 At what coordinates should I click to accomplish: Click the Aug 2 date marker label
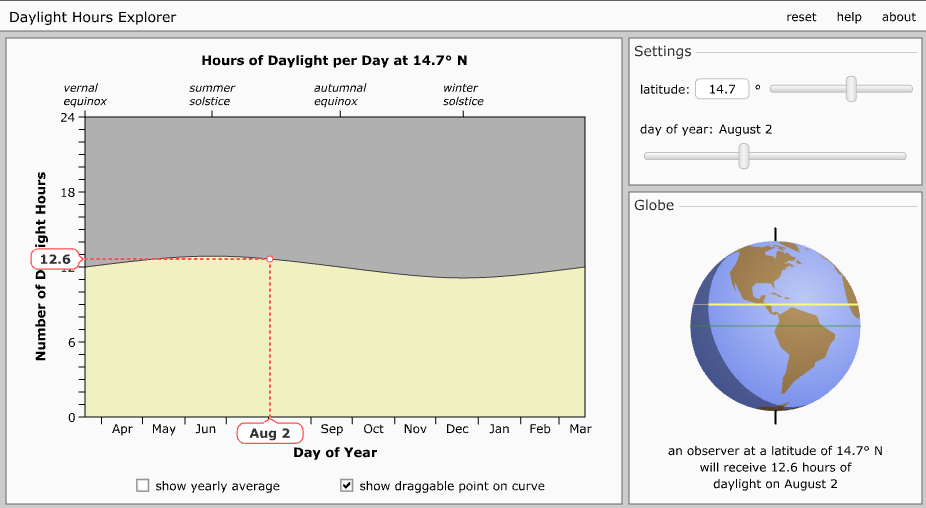[270, 433]
